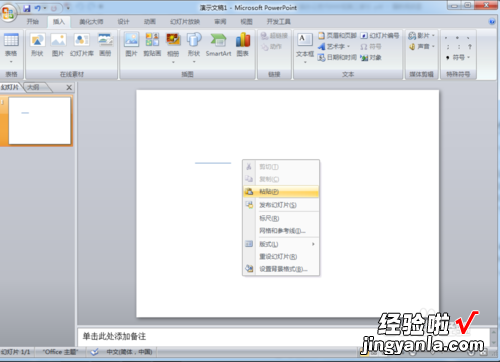Open the 幻灯片库 online slide library

click(x=82, y=44)
